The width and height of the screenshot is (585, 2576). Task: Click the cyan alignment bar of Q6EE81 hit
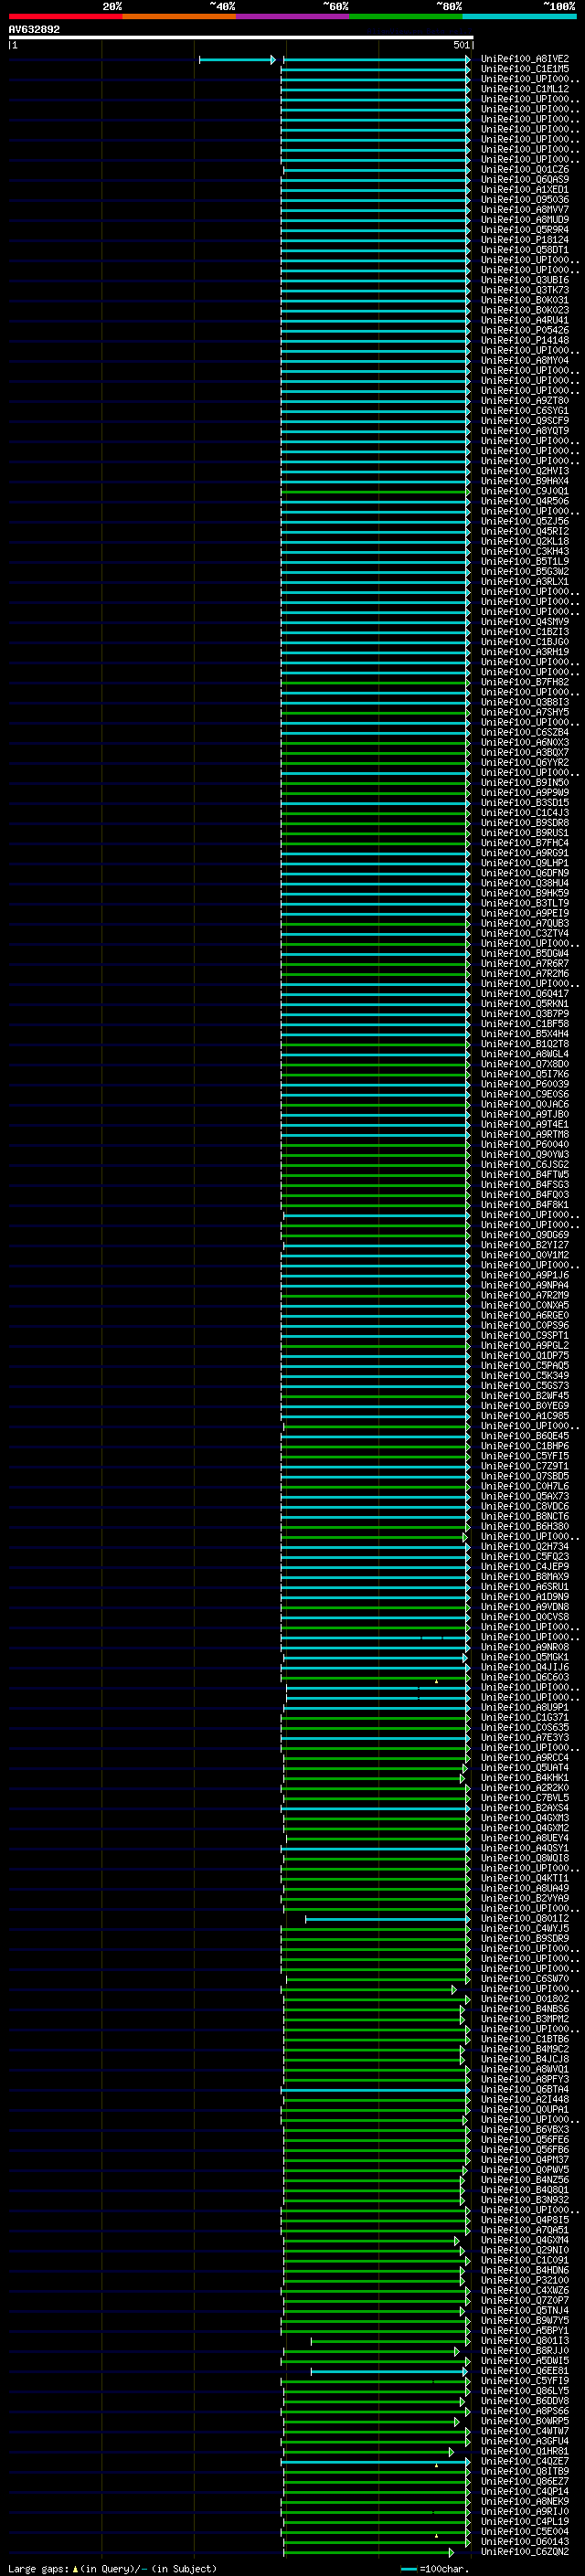coord(389,2371)
